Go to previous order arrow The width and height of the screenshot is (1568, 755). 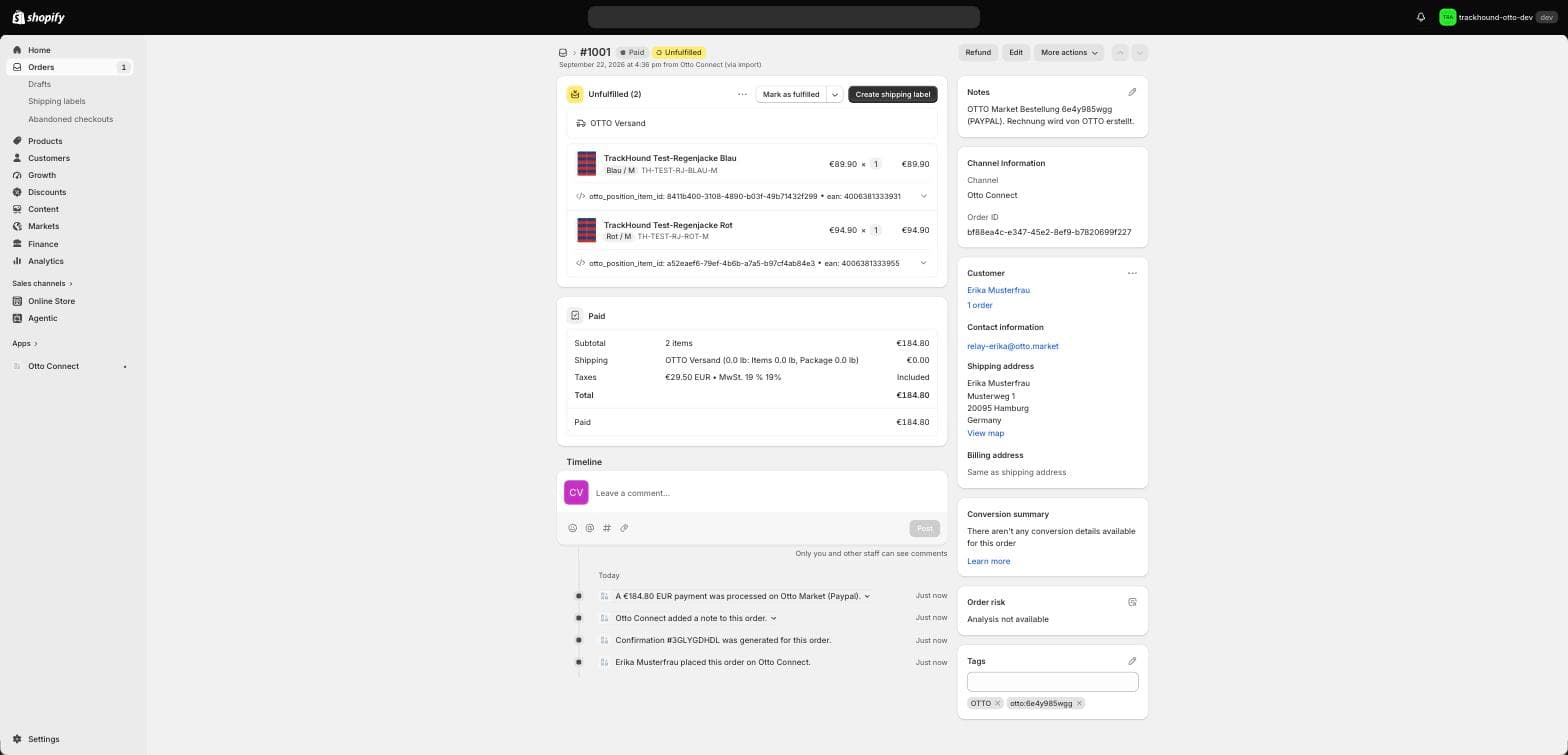pyautogui.click(x=1120, y=53)
